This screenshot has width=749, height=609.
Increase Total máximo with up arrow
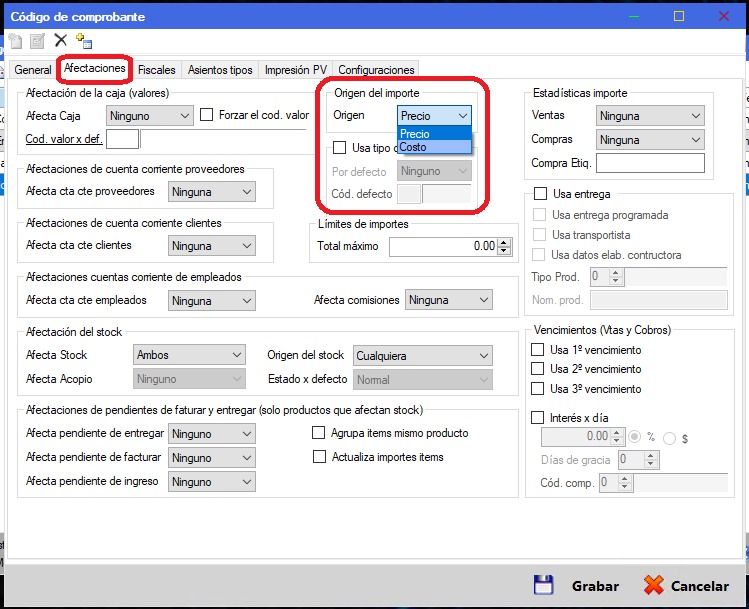pos(504,241)
